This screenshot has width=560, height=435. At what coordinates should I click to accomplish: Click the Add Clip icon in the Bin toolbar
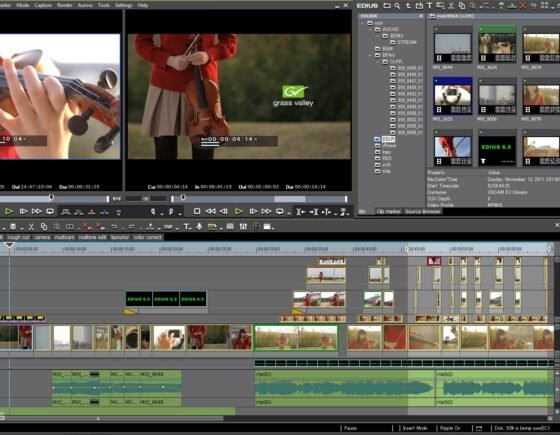(419, 5)
